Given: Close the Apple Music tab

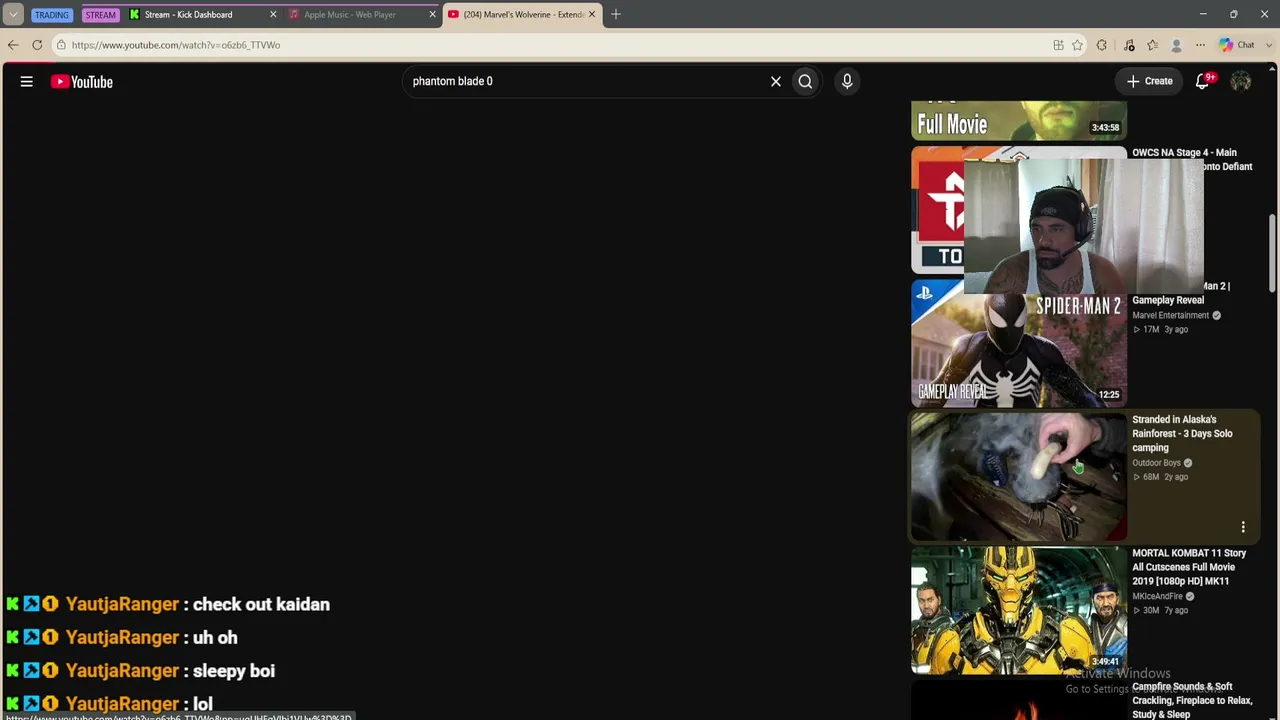Looking at the screenshot, I should 432,14.
